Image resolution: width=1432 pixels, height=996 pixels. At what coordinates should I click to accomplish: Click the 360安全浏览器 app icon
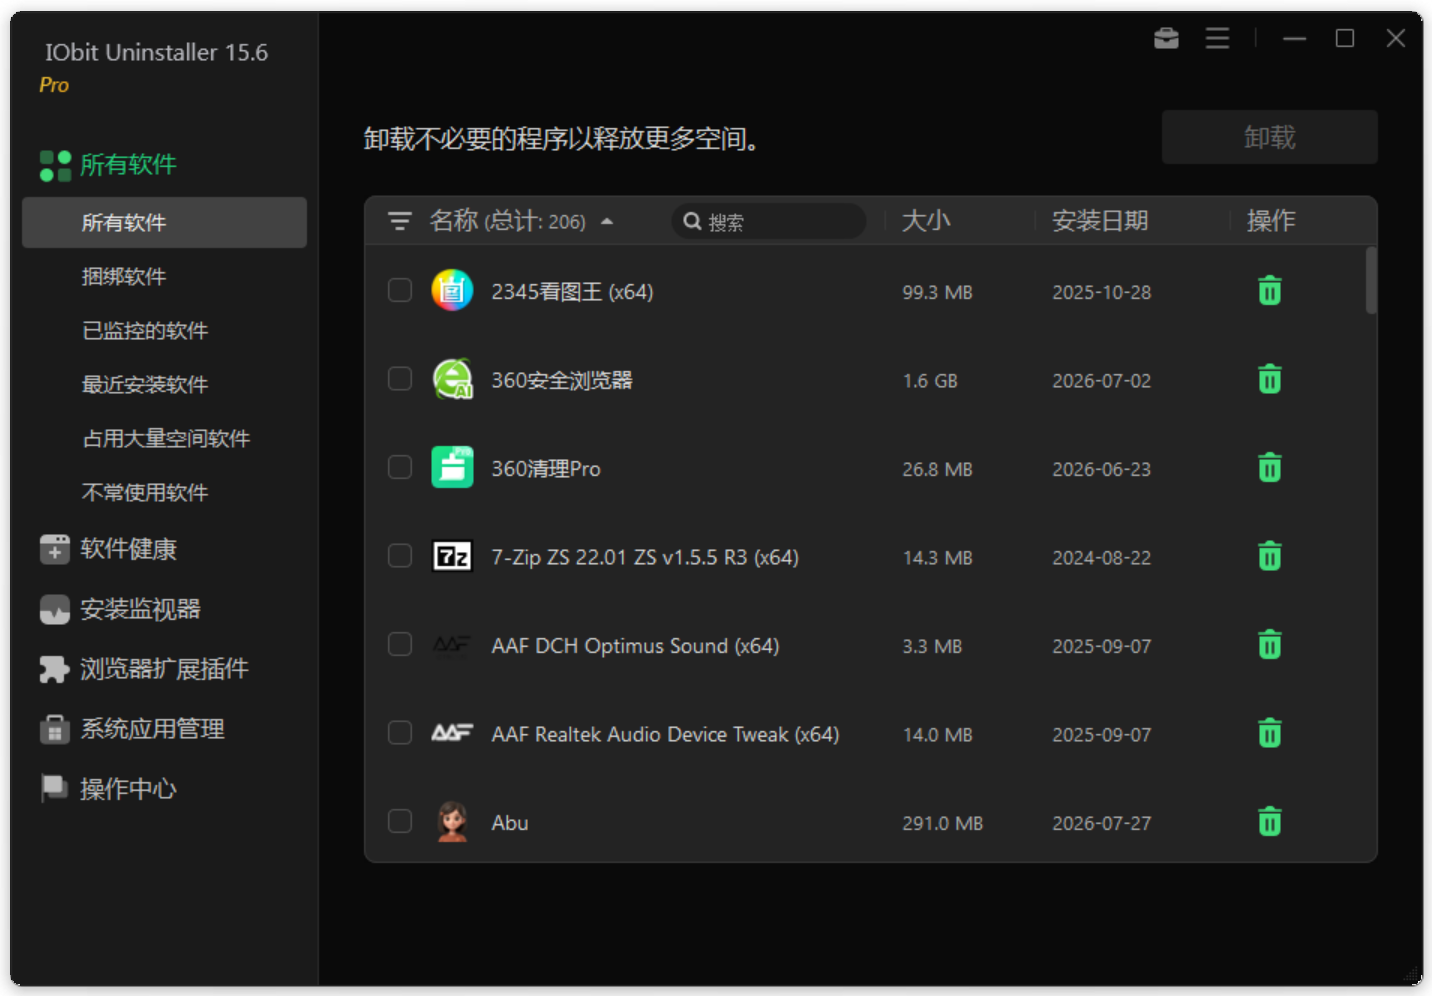pyautogui.click(x=452, y=379)
